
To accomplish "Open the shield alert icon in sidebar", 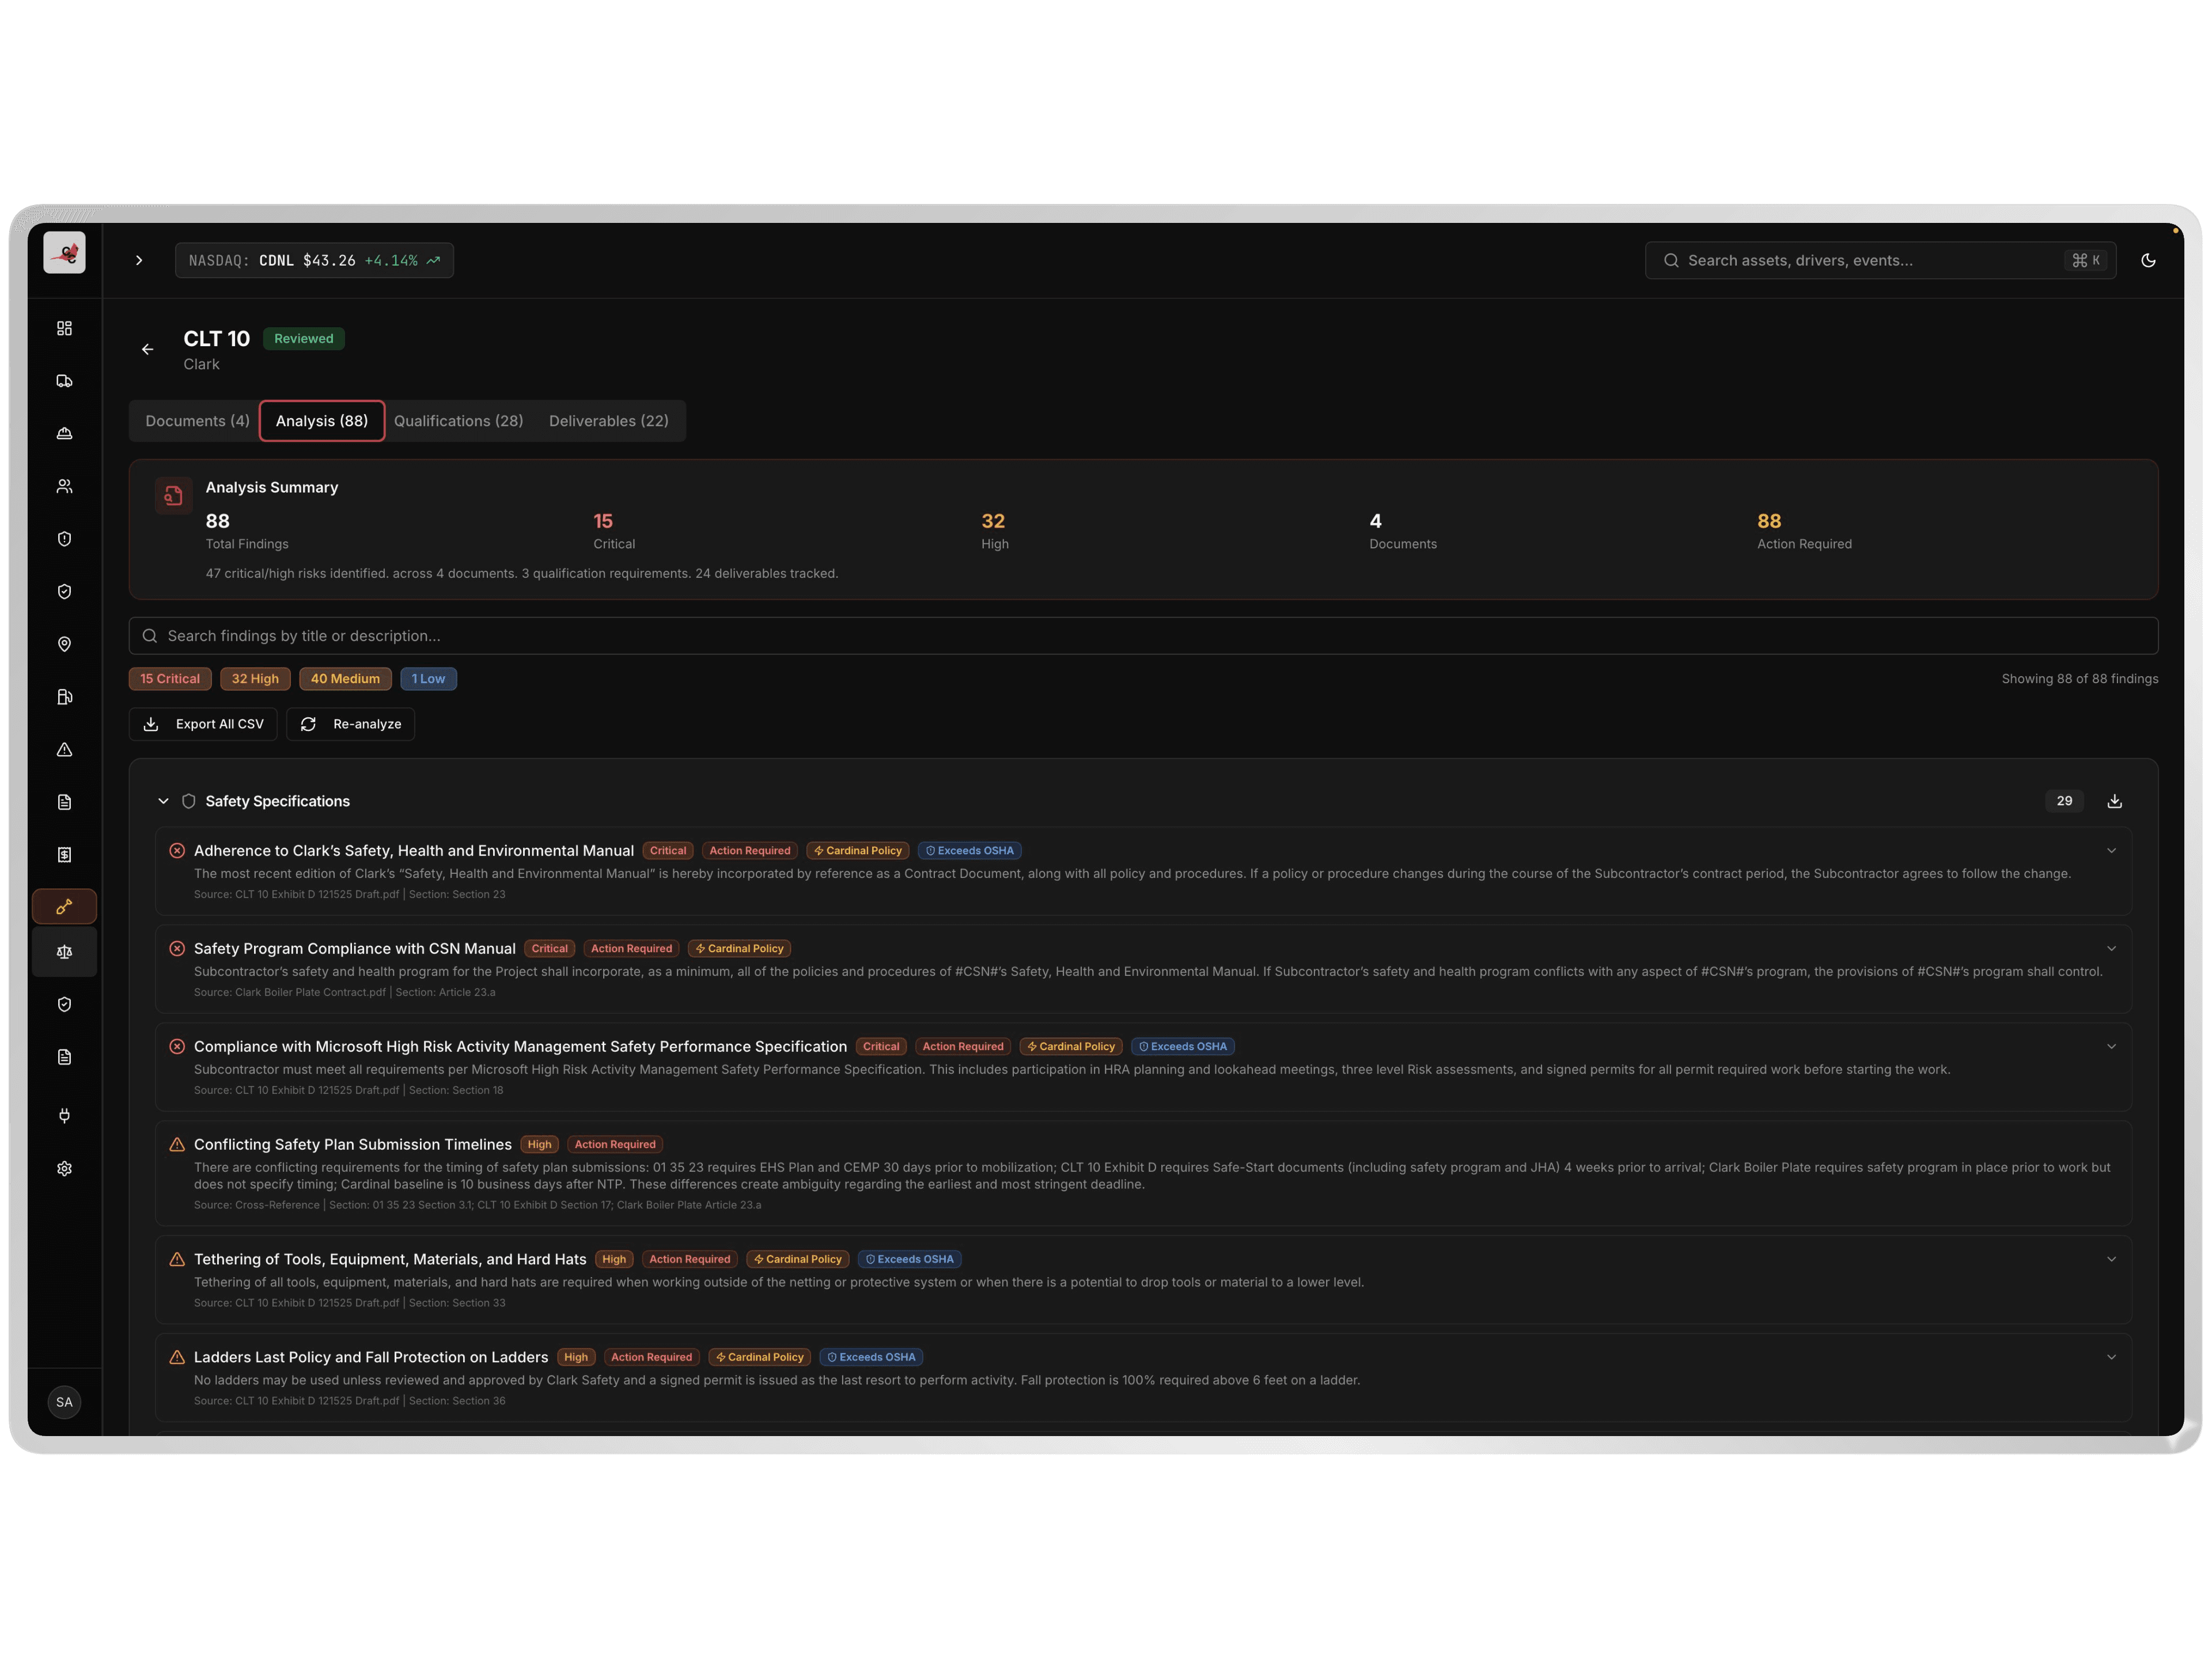I will click(64, 539).
